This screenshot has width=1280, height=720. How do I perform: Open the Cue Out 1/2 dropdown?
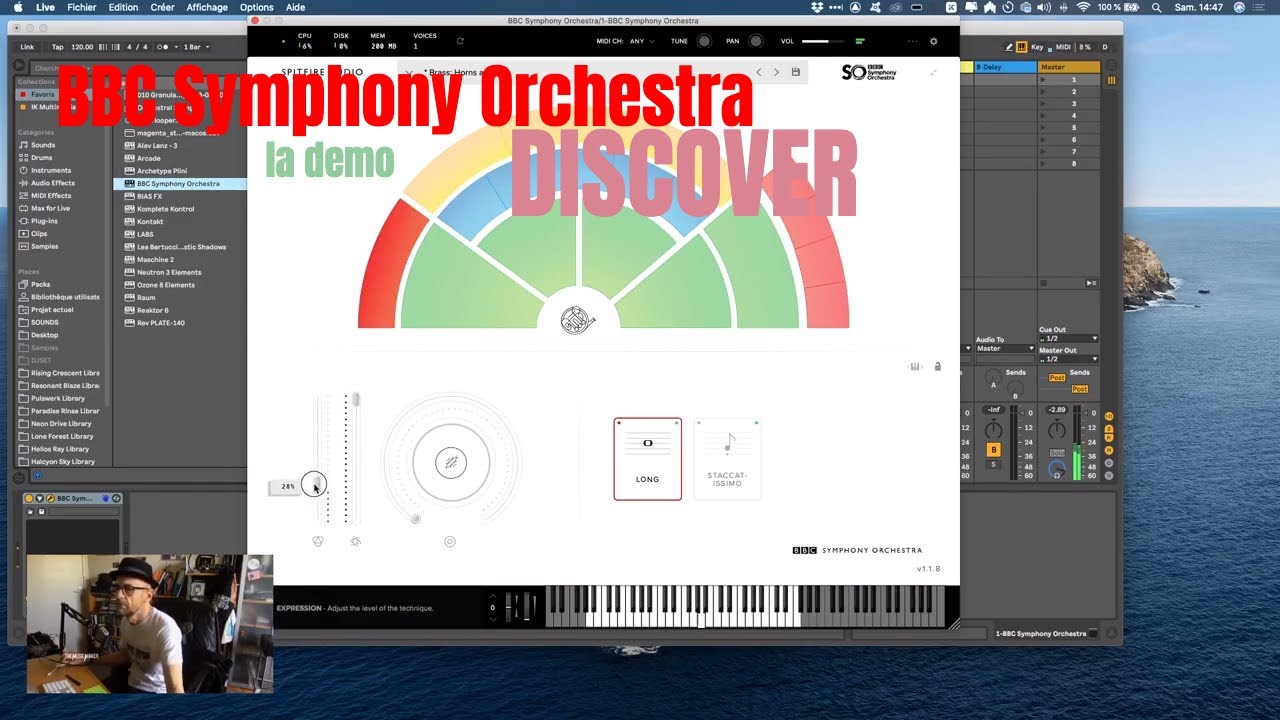1068,338
